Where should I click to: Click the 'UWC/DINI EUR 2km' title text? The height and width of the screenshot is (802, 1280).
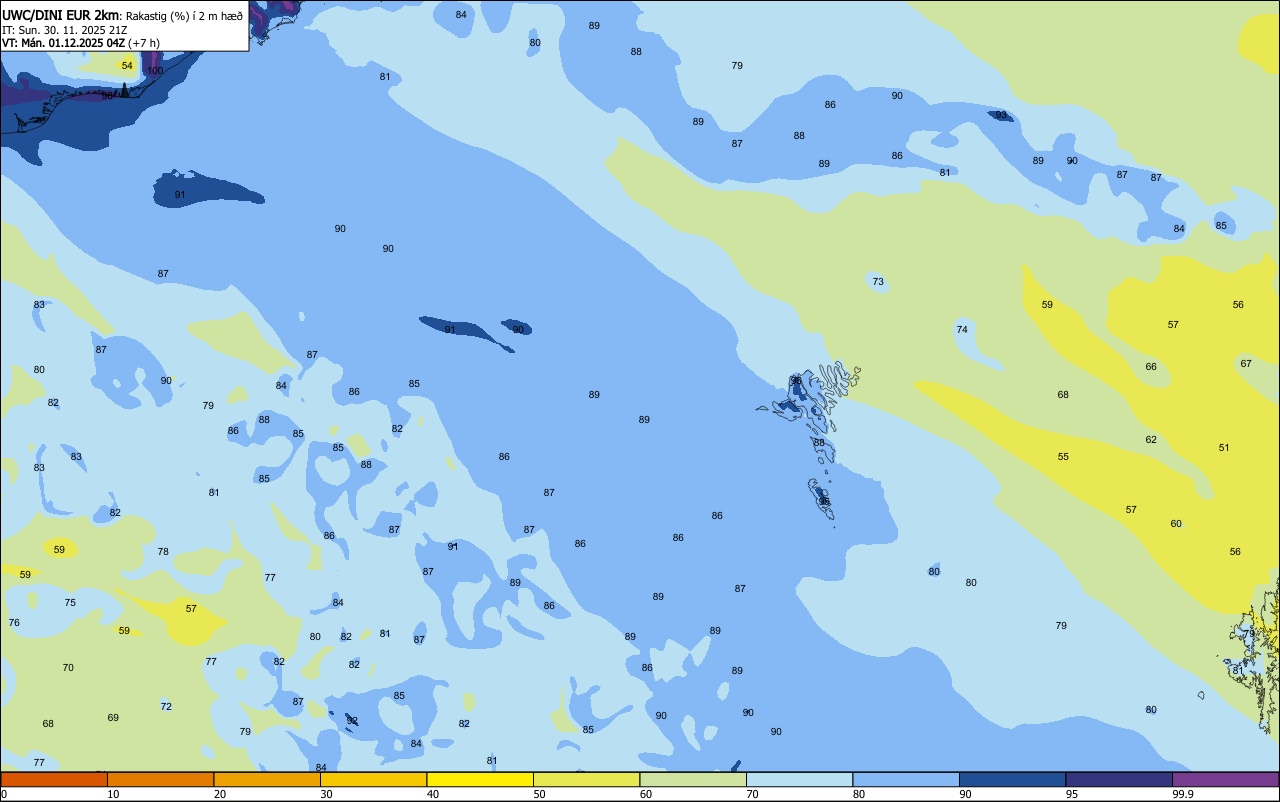point(61,14)
